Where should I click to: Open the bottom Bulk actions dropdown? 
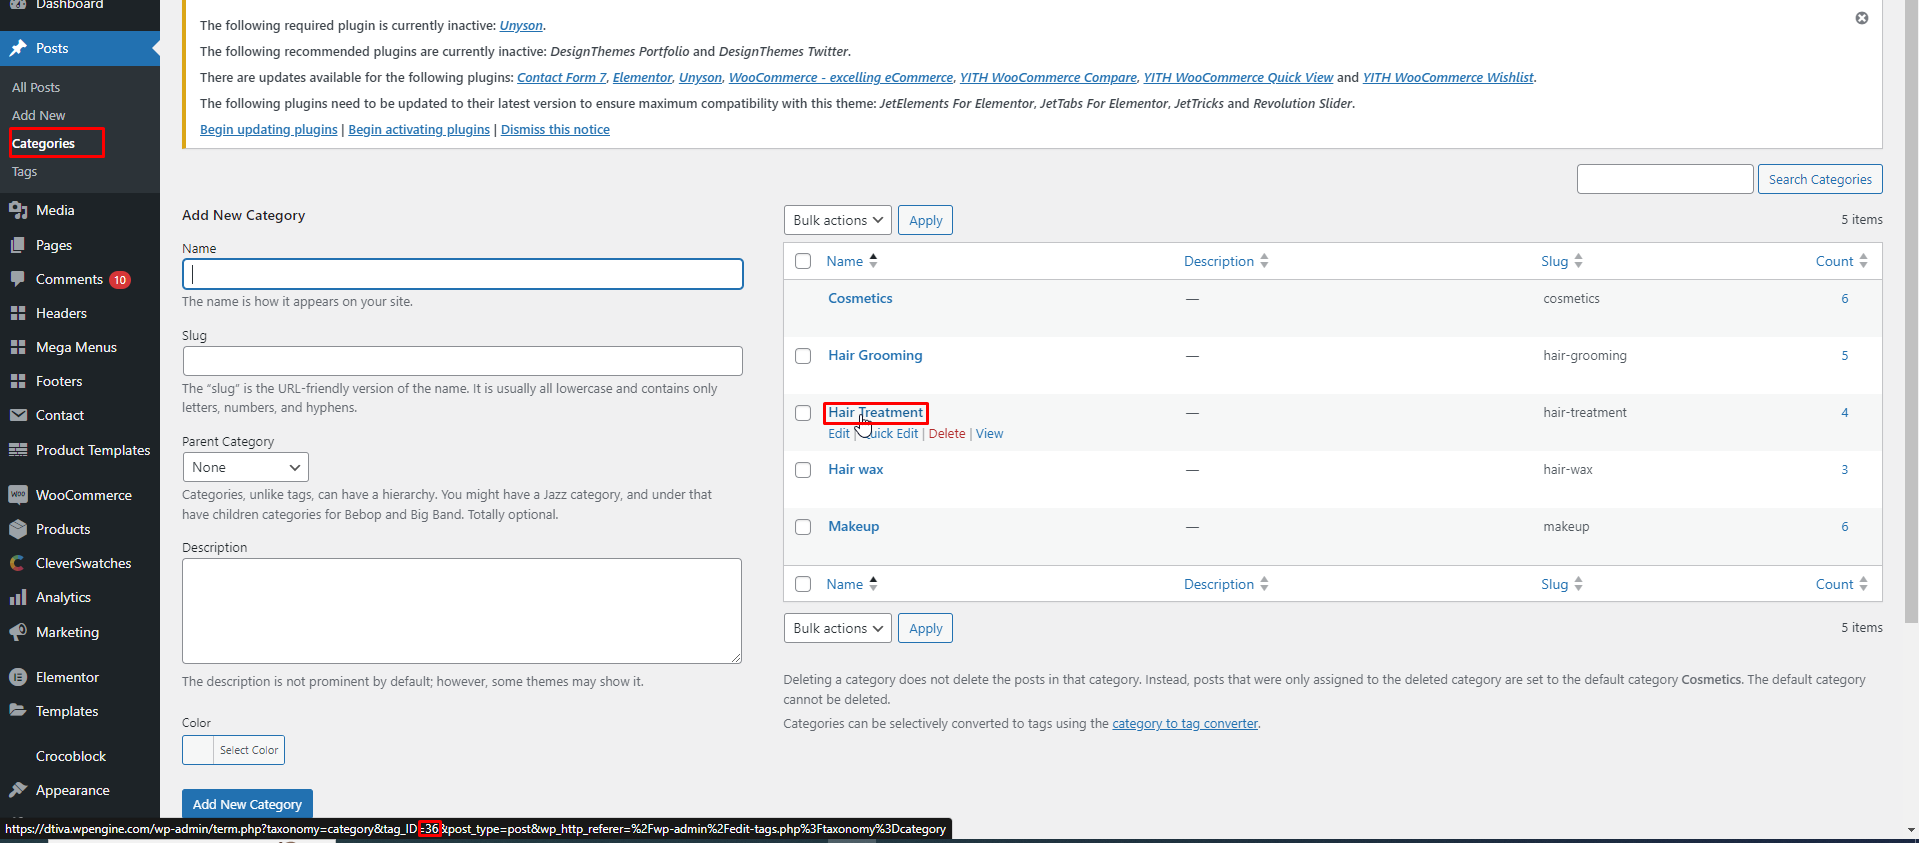tap(838, 628)
